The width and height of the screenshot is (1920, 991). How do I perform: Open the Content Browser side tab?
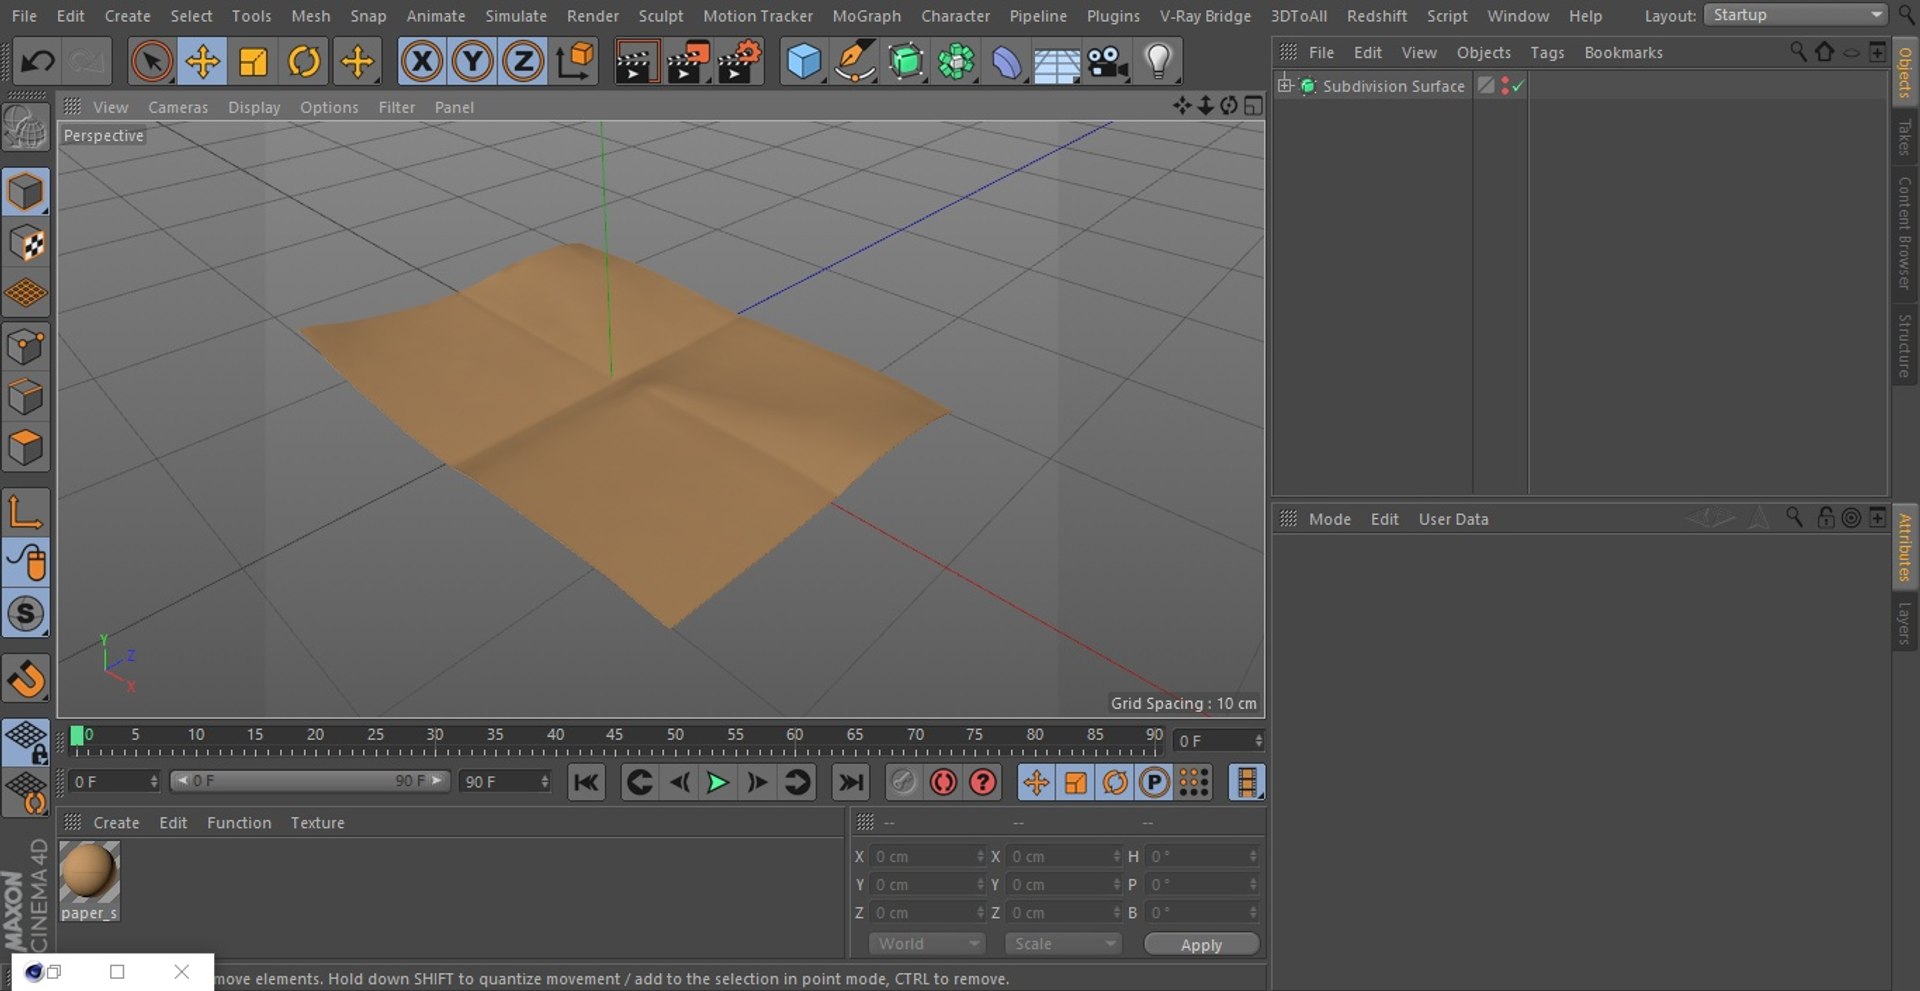1905,234
